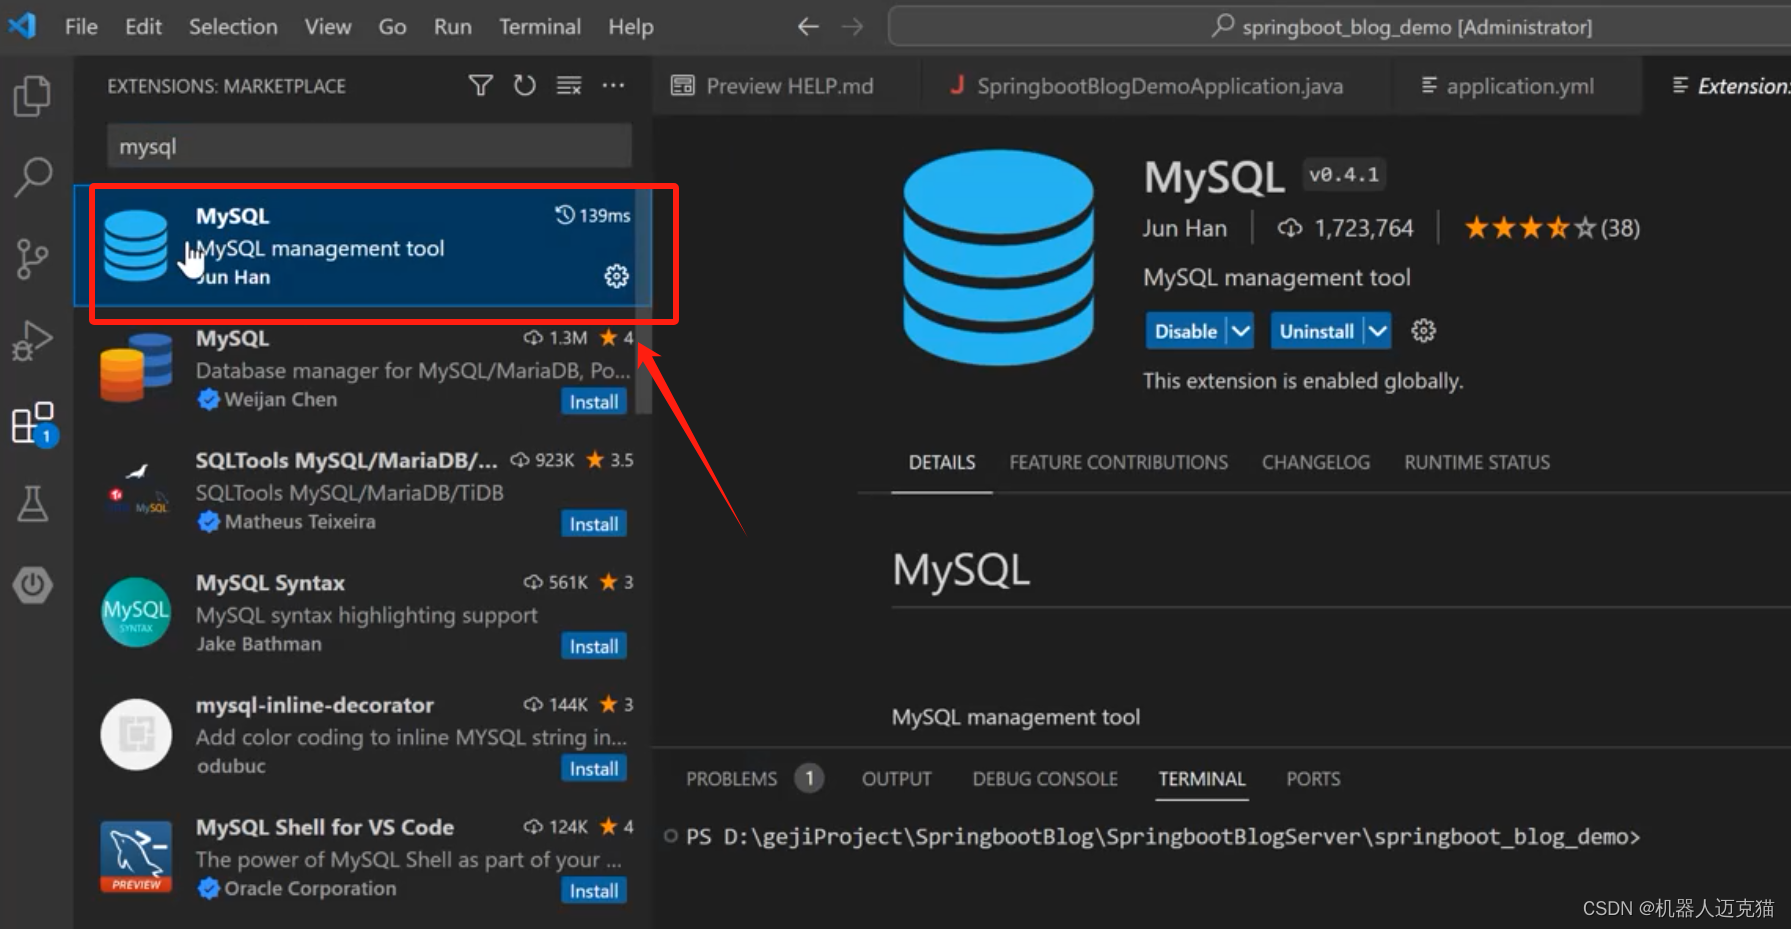Select the TERMINAL panel tab
The image size is (1791, 929).
point(1202,778)
